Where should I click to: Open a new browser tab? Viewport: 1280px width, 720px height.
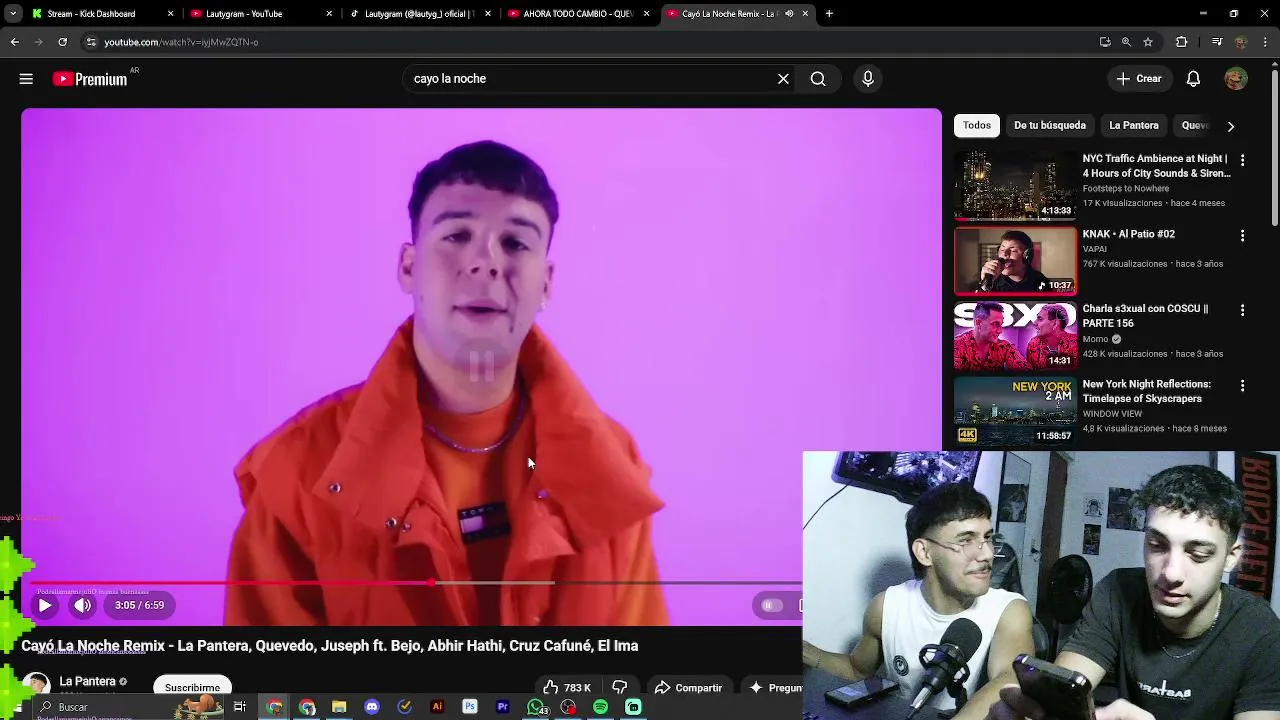829,14
